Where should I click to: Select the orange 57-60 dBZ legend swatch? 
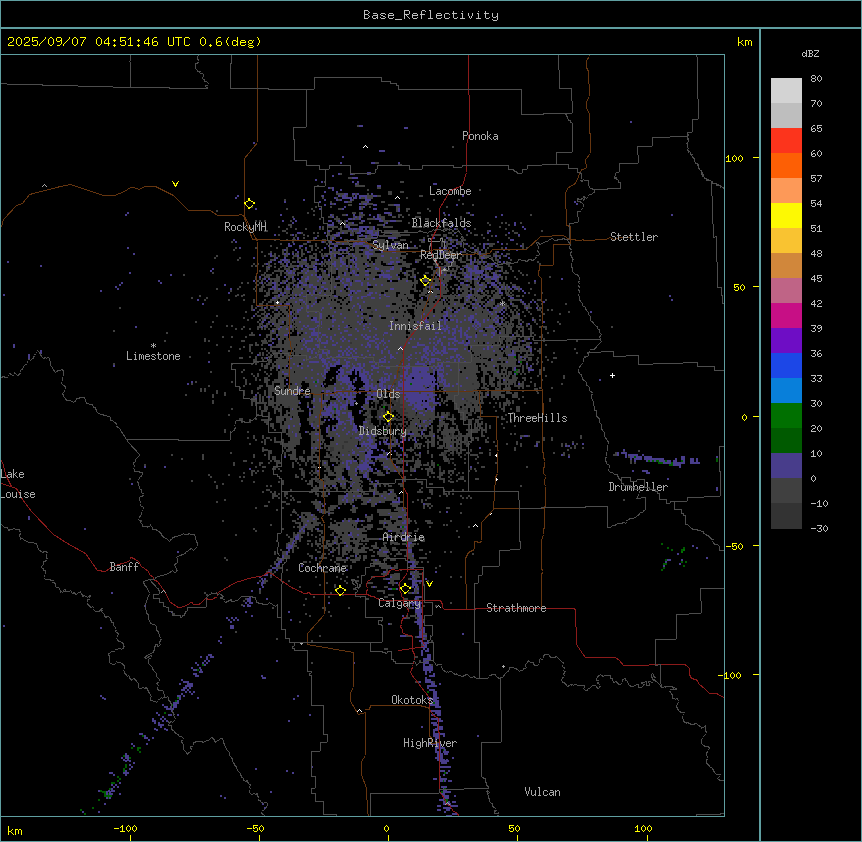(786, 165)
